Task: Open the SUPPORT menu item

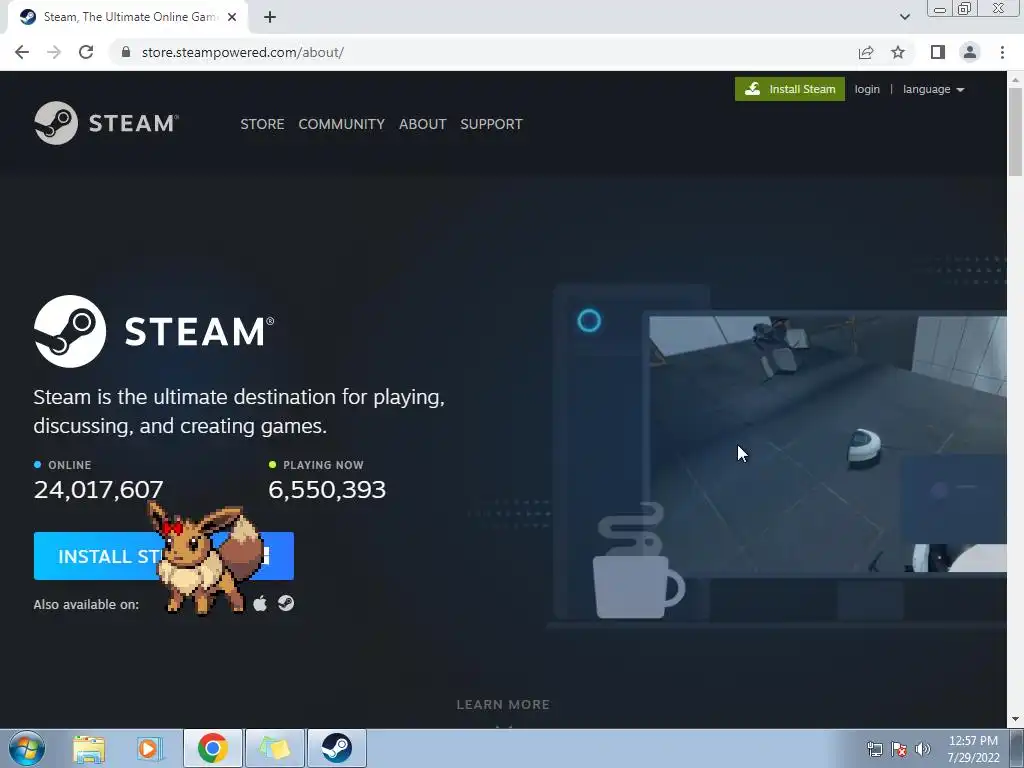Action: (491, 124)
